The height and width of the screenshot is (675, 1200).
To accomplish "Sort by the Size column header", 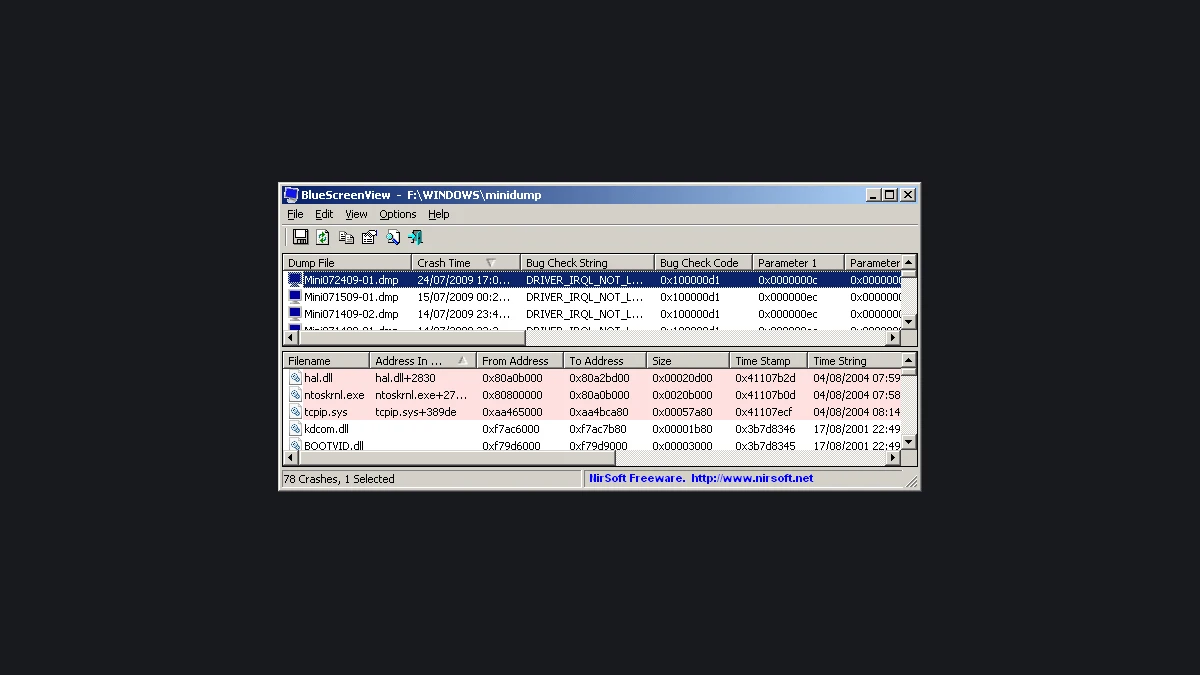I will coord(687,361).
